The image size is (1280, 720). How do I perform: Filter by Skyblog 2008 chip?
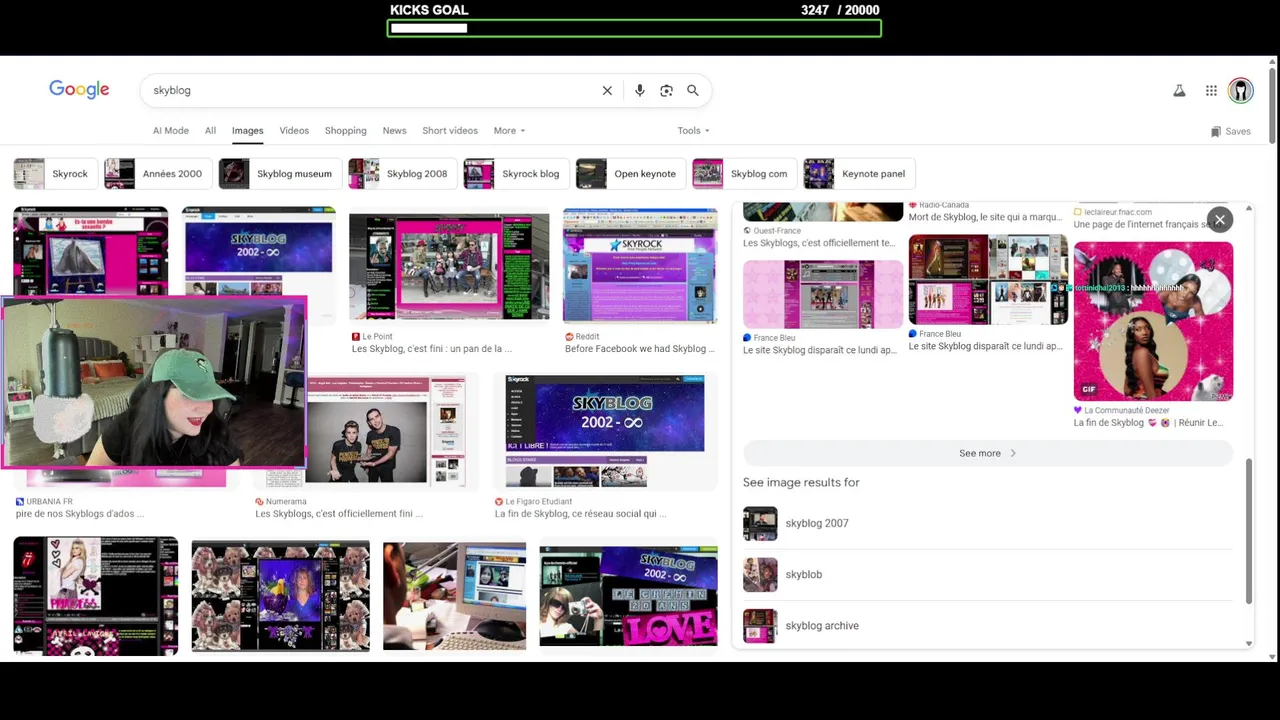[403, 174]
